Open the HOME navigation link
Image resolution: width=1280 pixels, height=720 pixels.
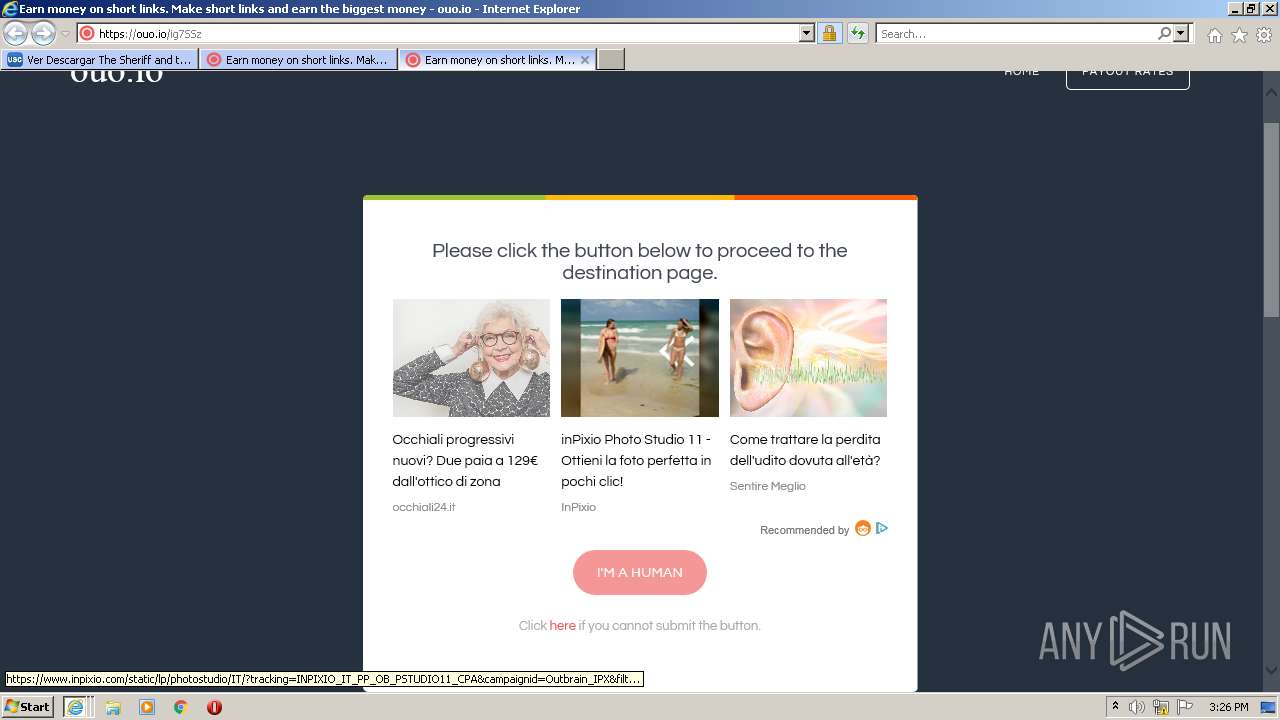tap(1022, 72)
